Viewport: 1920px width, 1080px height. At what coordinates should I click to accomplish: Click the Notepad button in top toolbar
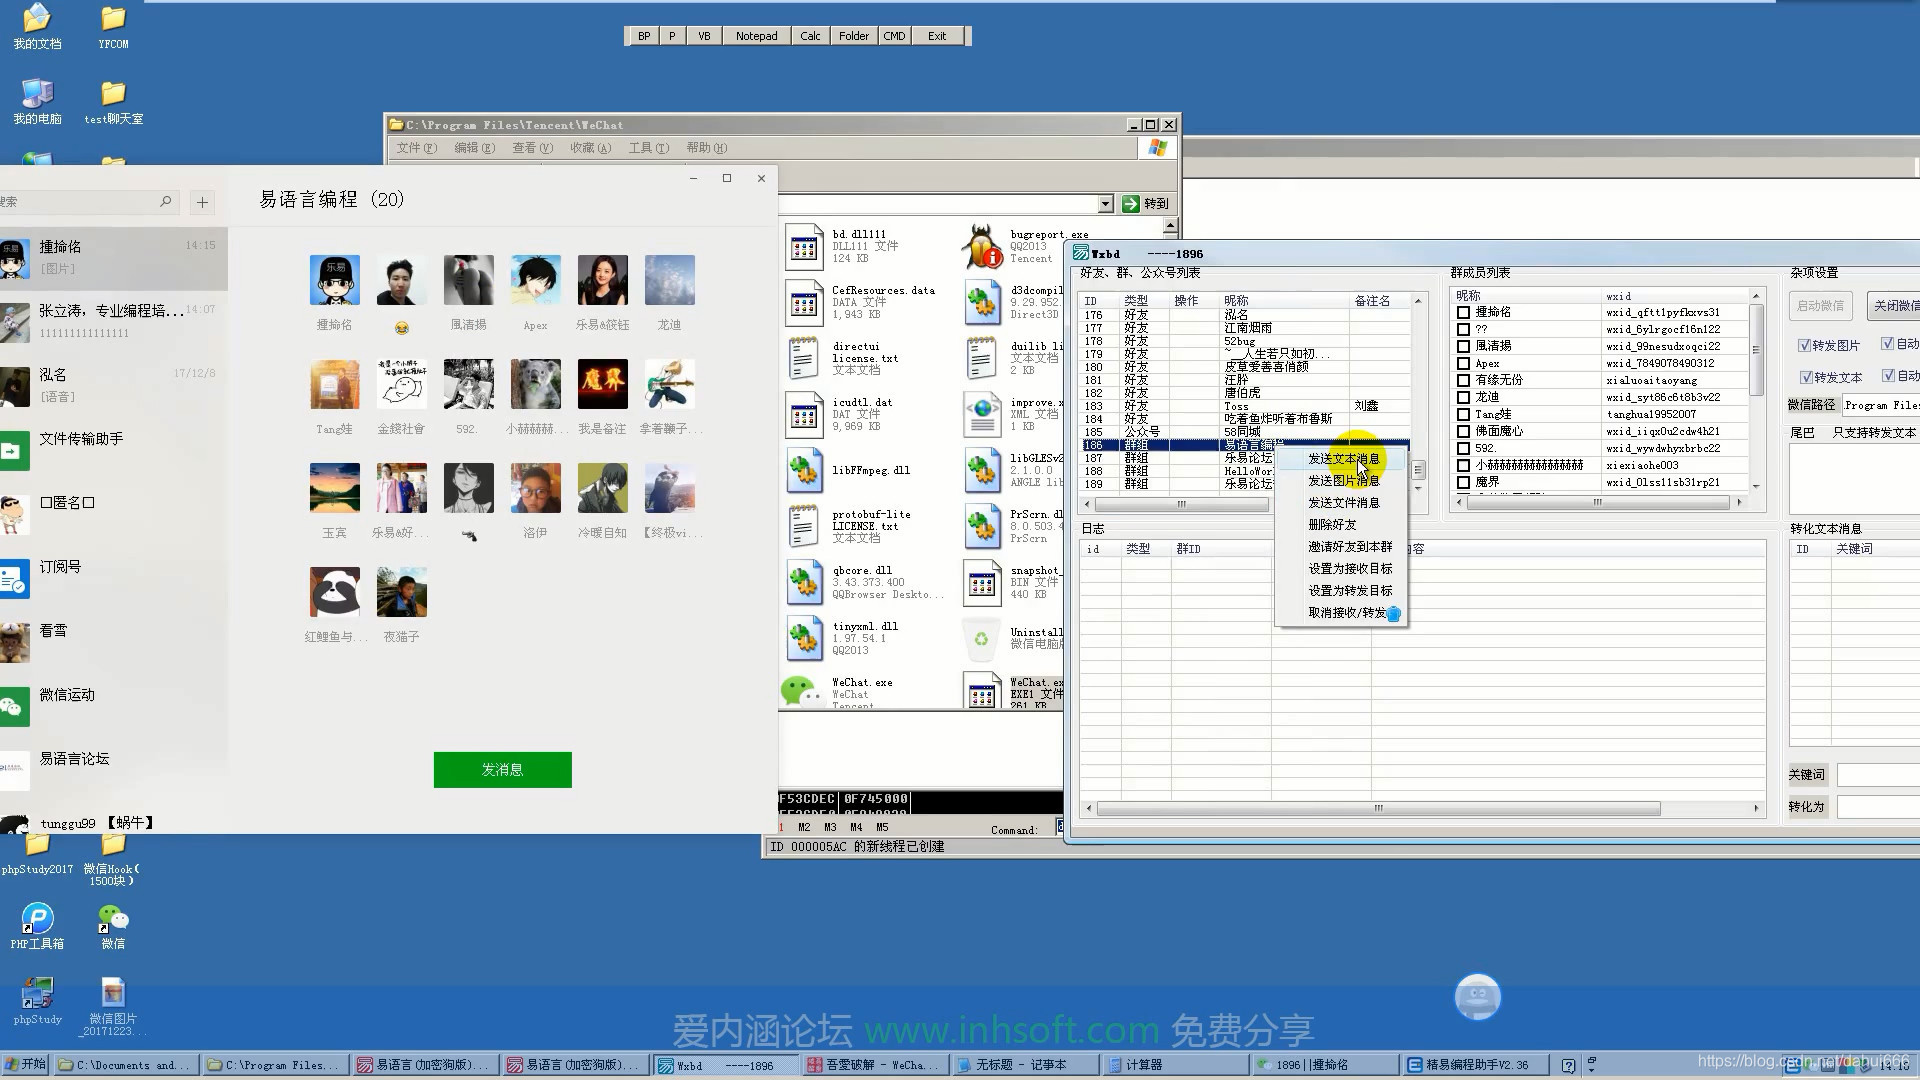tap(756, 36)
